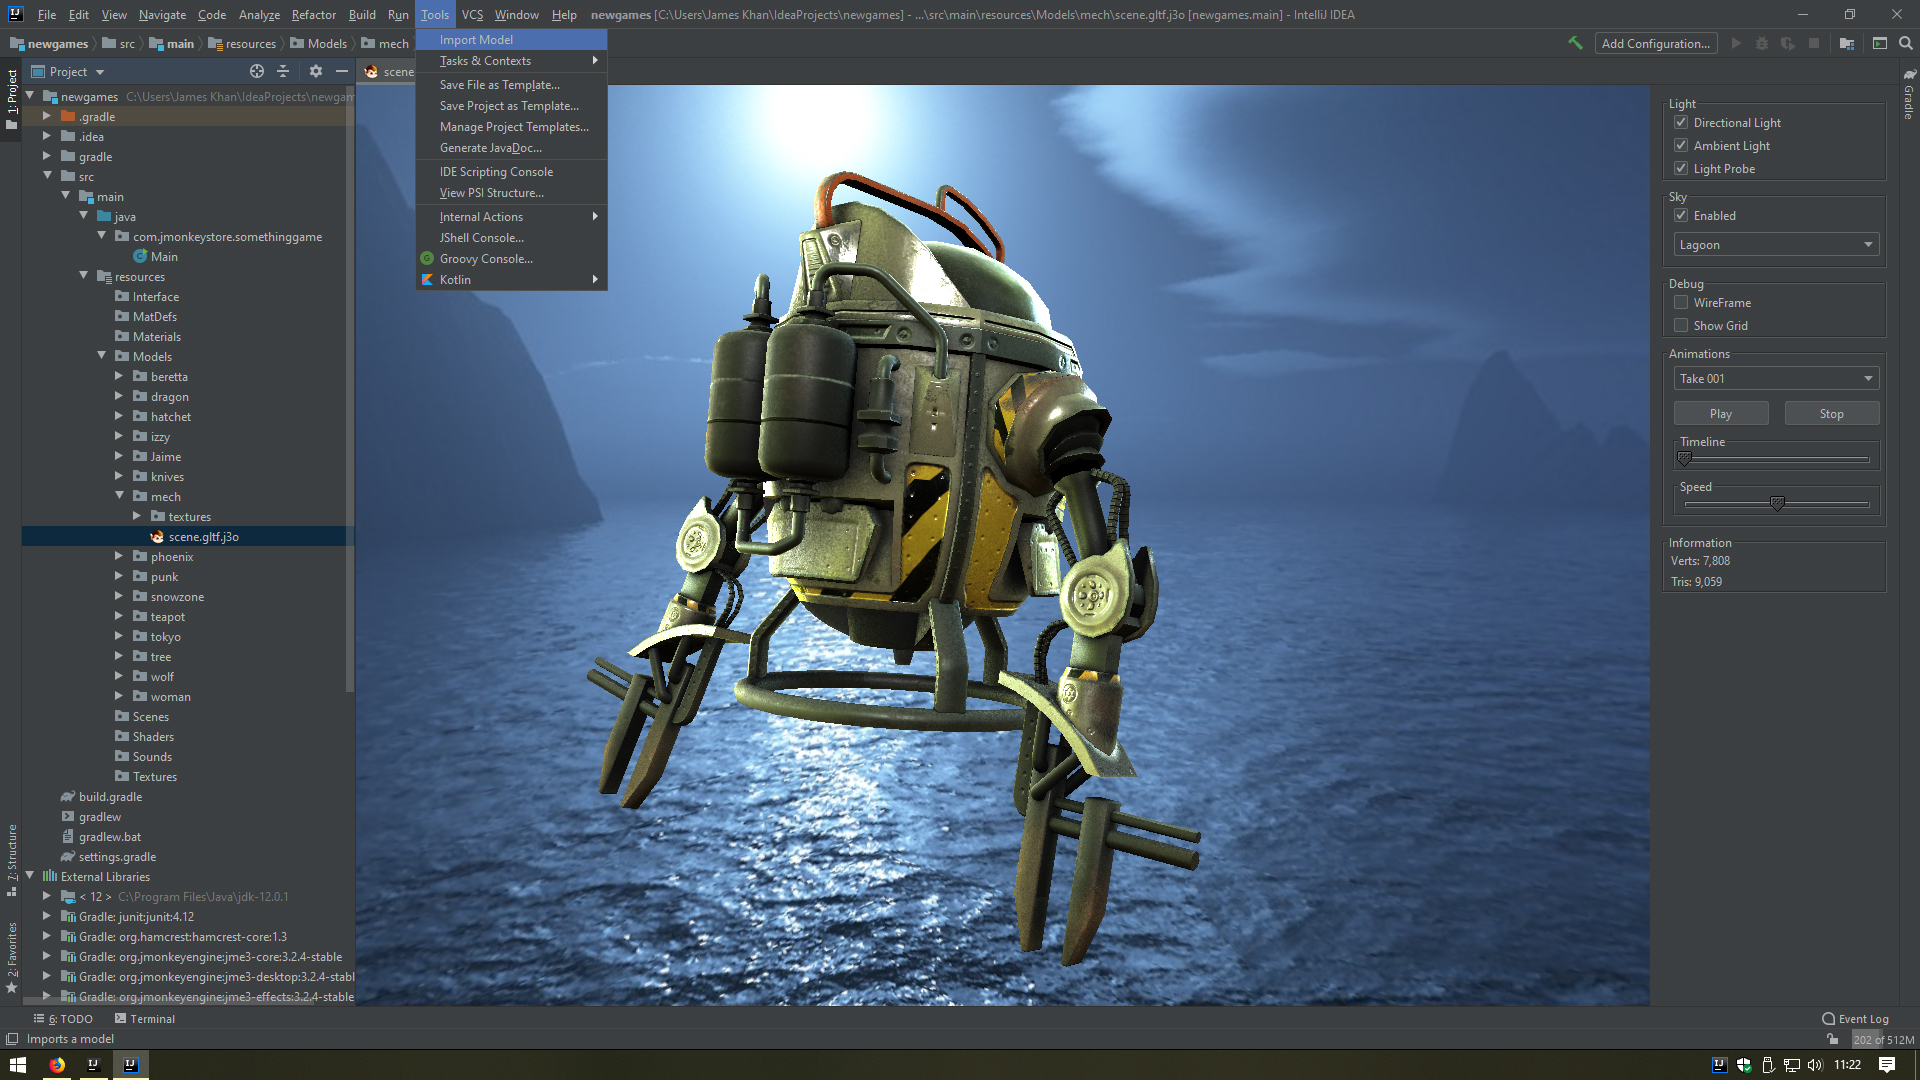This screenshot has height=1080, width=1920.
Task: Click Firefox icon in Windows taskbar
Action: pyautogui.click(x=57, y=1065)
